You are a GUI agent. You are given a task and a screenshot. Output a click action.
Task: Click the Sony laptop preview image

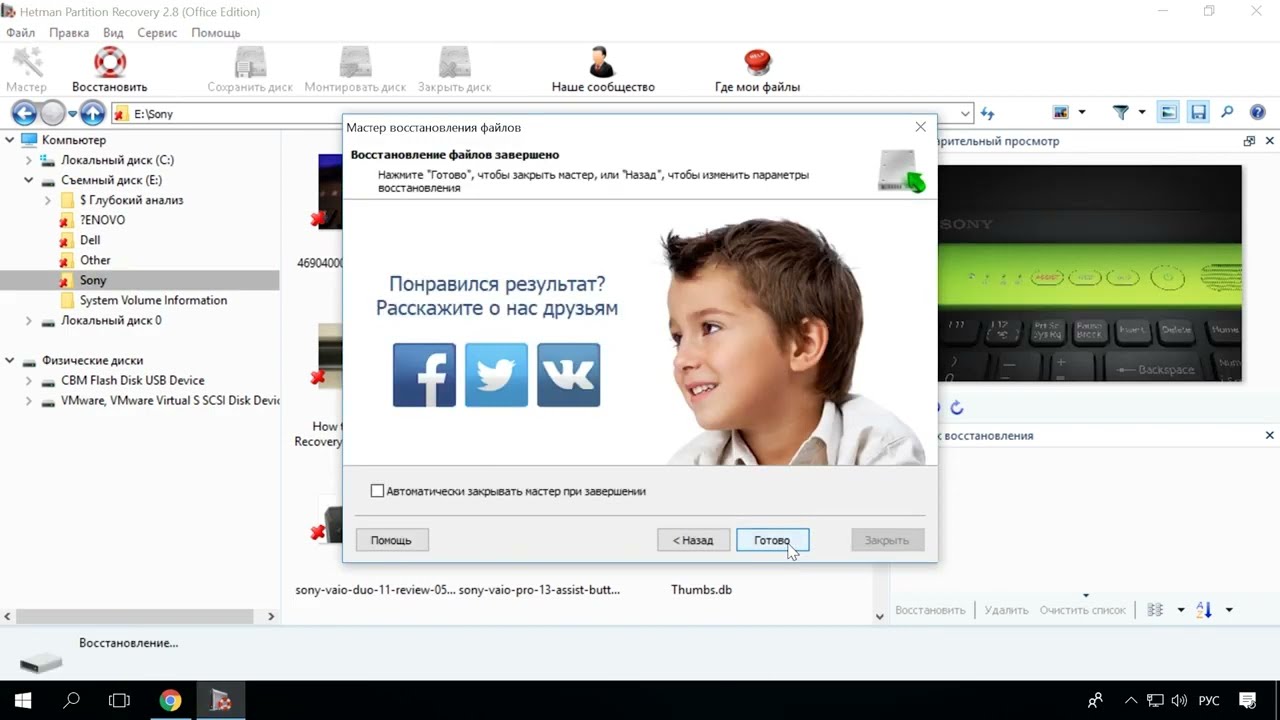pyautogui.click(x=1089, y=273)
